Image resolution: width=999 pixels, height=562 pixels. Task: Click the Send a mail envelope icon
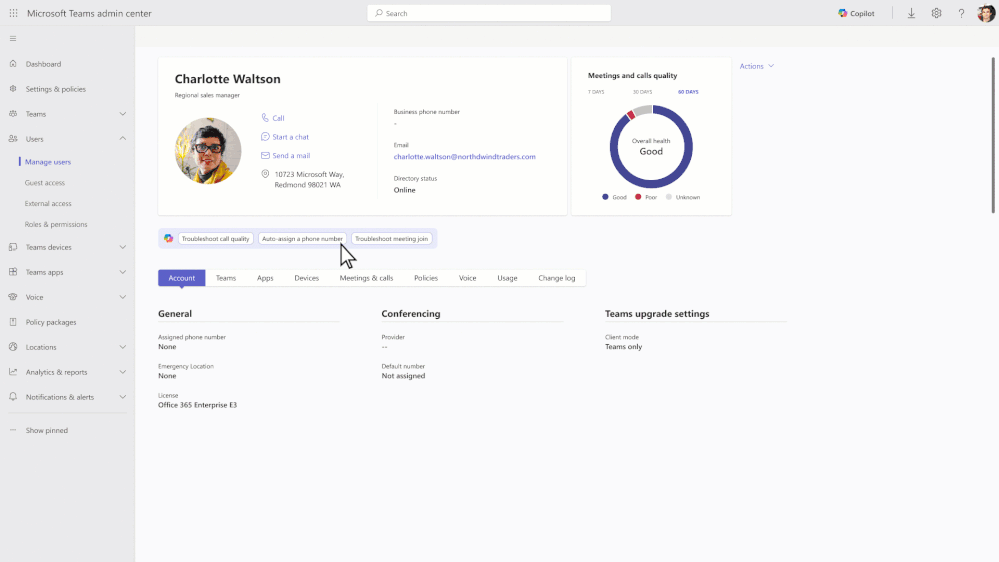tap(265, 155)
